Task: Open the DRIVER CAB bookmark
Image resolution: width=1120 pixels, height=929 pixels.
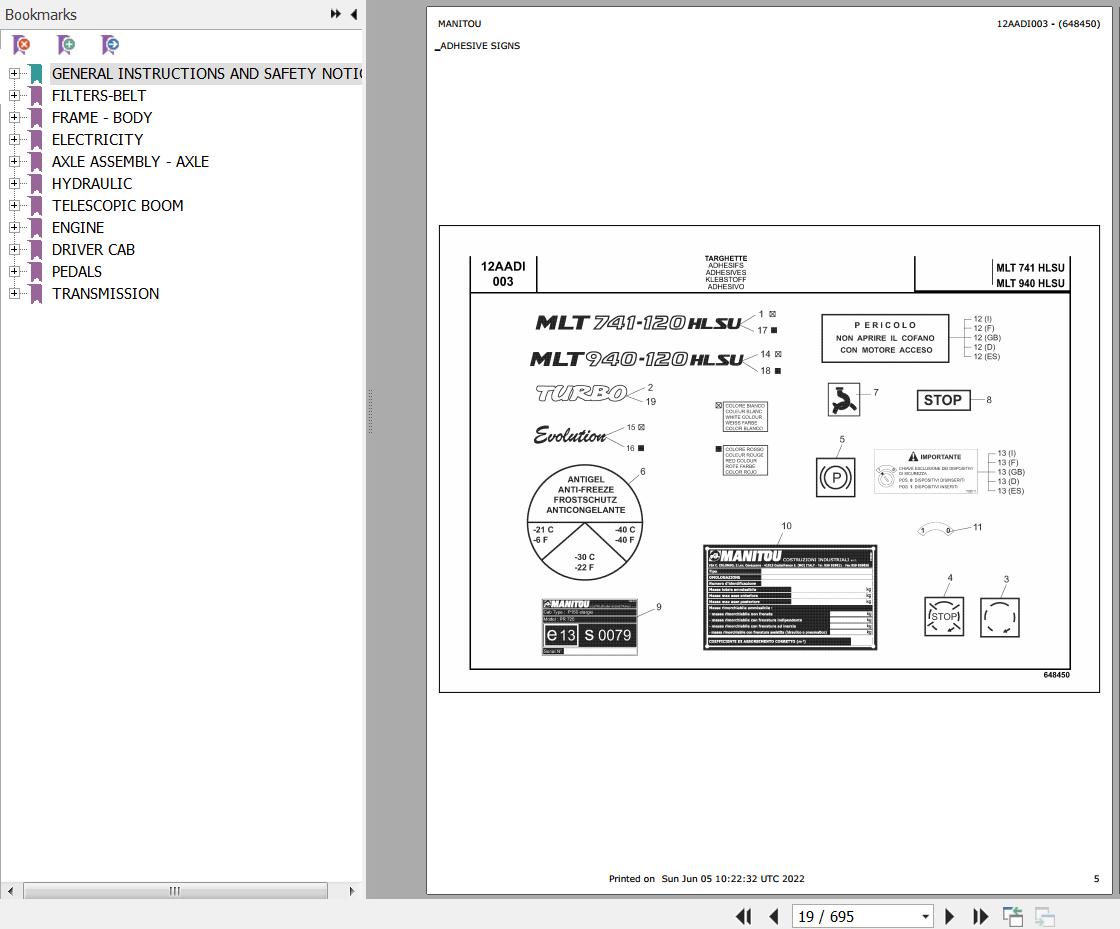Action: click(x=93, y=249)
